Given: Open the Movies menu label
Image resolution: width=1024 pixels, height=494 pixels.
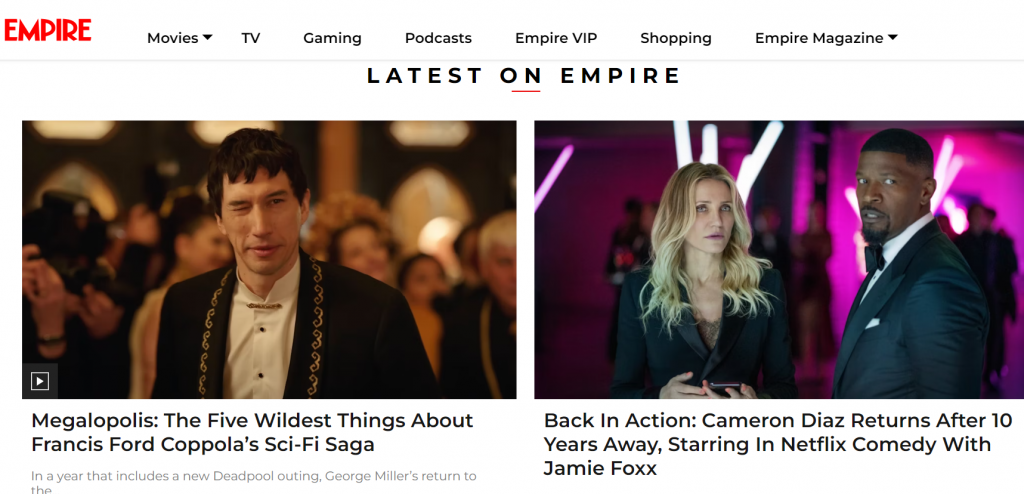Looking at the screenshot, I should click(x=172, y=38).
